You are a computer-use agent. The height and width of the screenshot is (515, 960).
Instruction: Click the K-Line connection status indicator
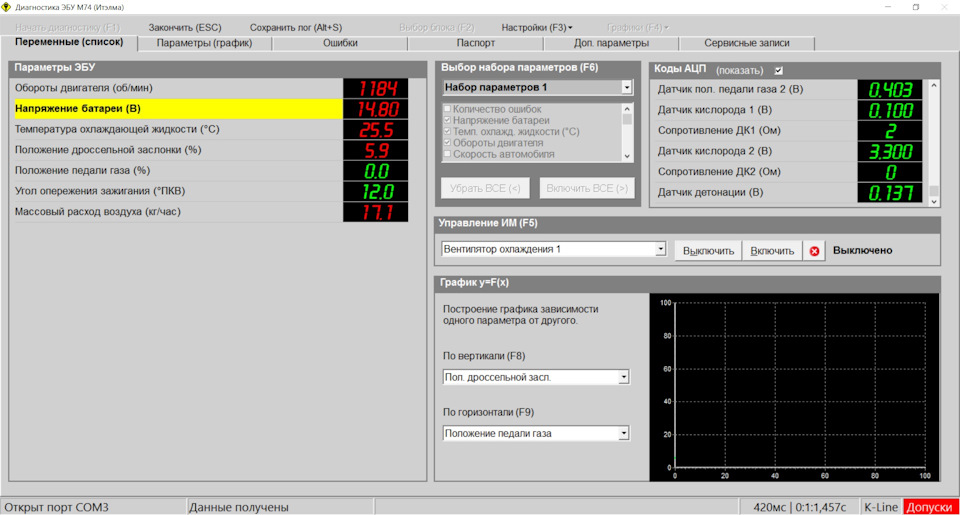pyautogui.click(x=880, y=507)
